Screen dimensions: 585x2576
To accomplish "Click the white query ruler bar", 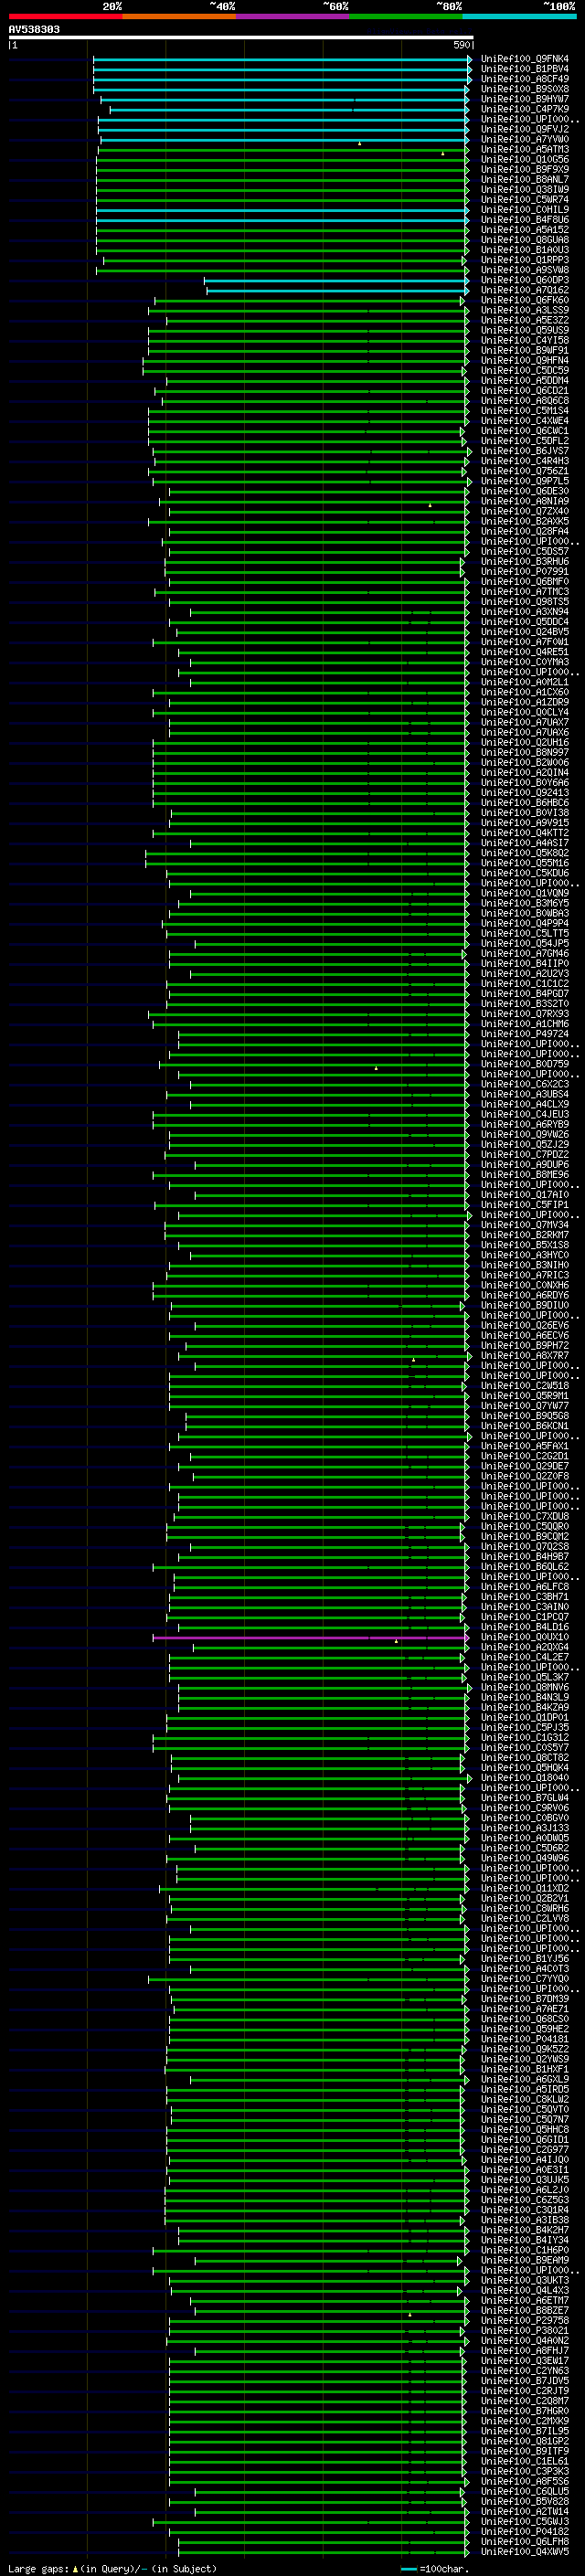I will 241,37.
